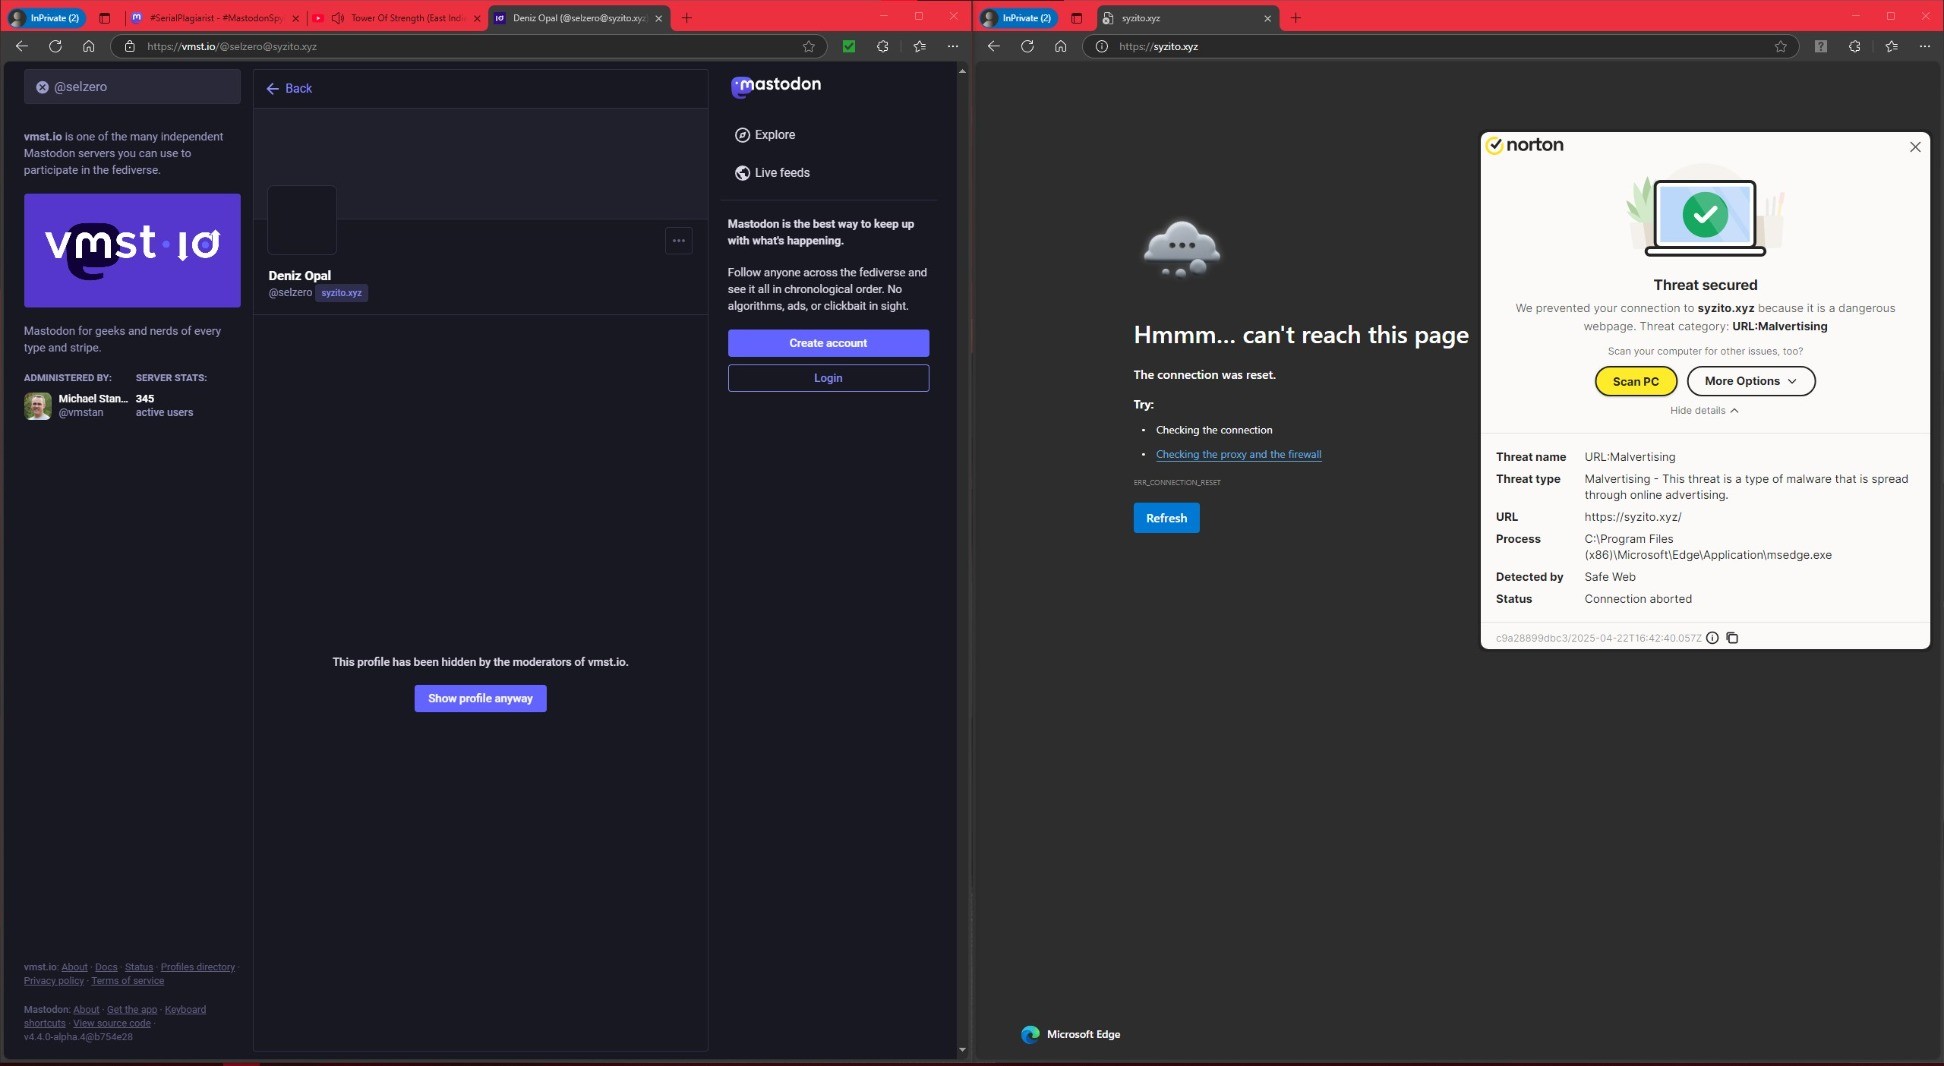The image size is (1944, 1066).
Task: Unmute the Tower Of Strength tab speaker icon
Action: tap(338, 18)
